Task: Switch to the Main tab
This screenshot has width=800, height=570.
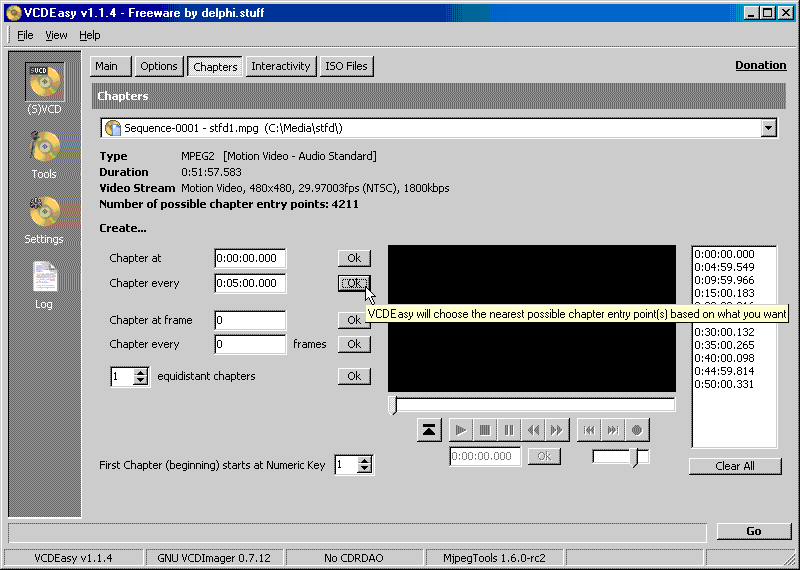Action: pos(111,66)
